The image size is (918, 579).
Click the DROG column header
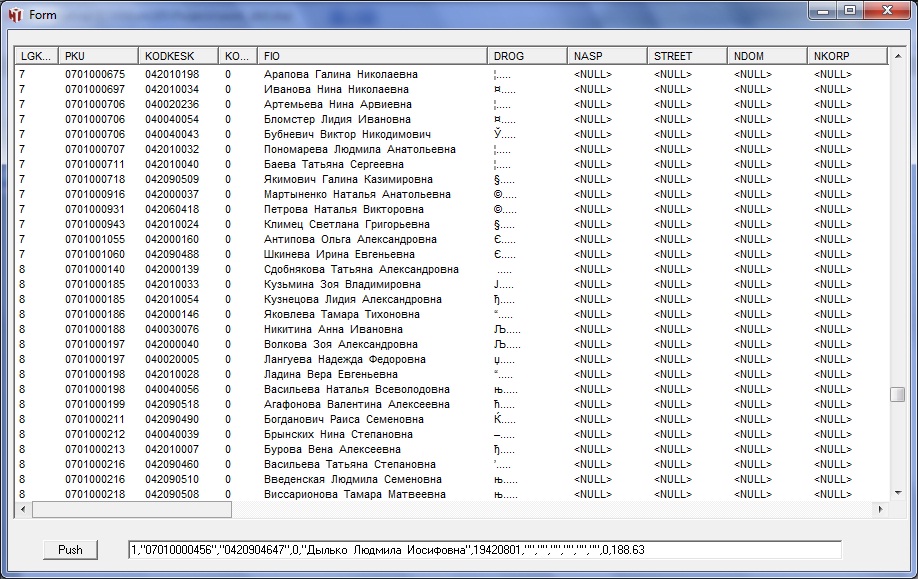(x=527, y=56)
